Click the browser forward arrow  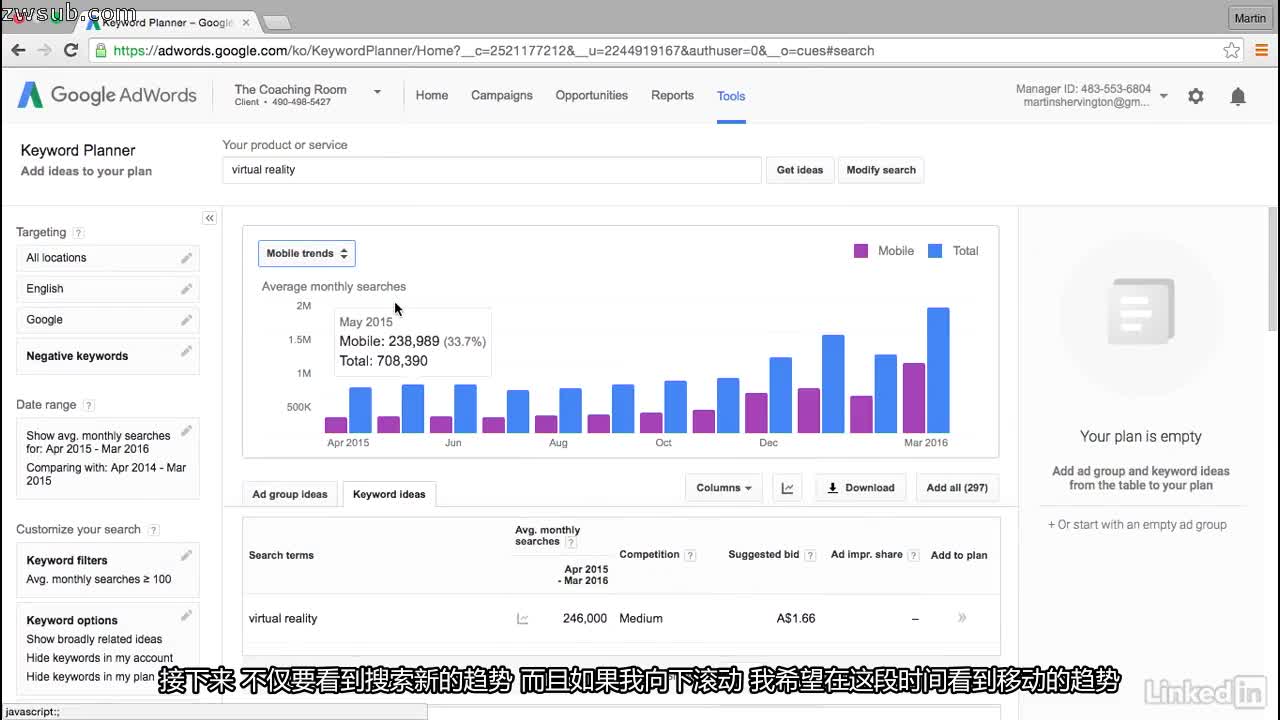(x=44, y=50)
